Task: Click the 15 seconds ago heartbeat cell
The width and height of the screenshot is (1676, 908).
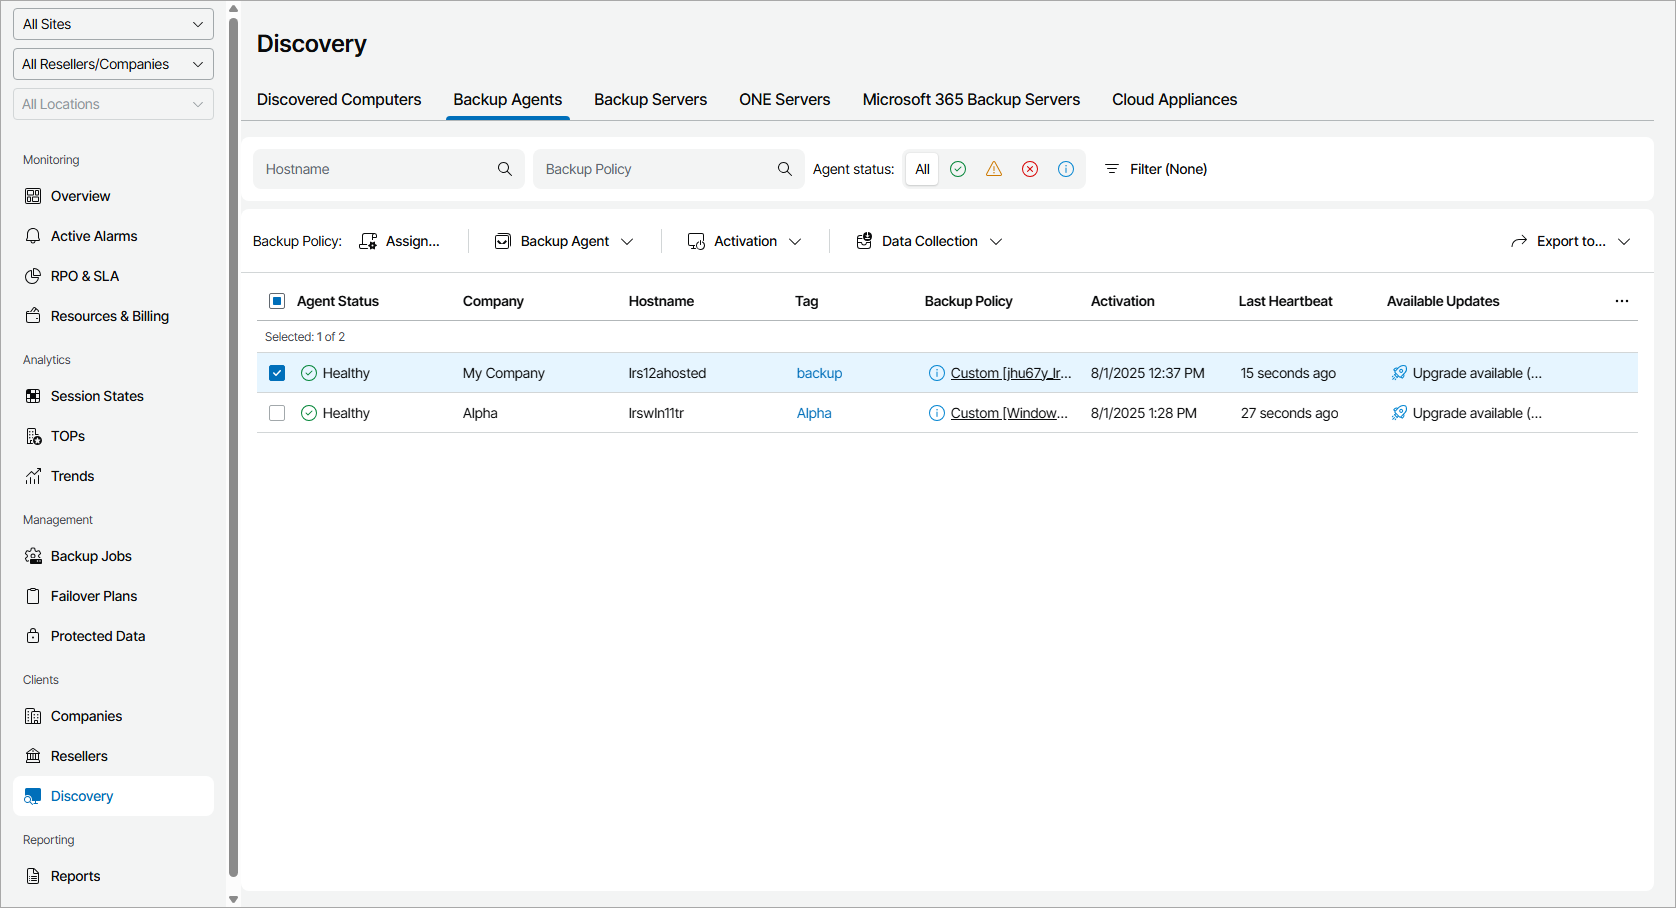Action: tap(1288, 373)
